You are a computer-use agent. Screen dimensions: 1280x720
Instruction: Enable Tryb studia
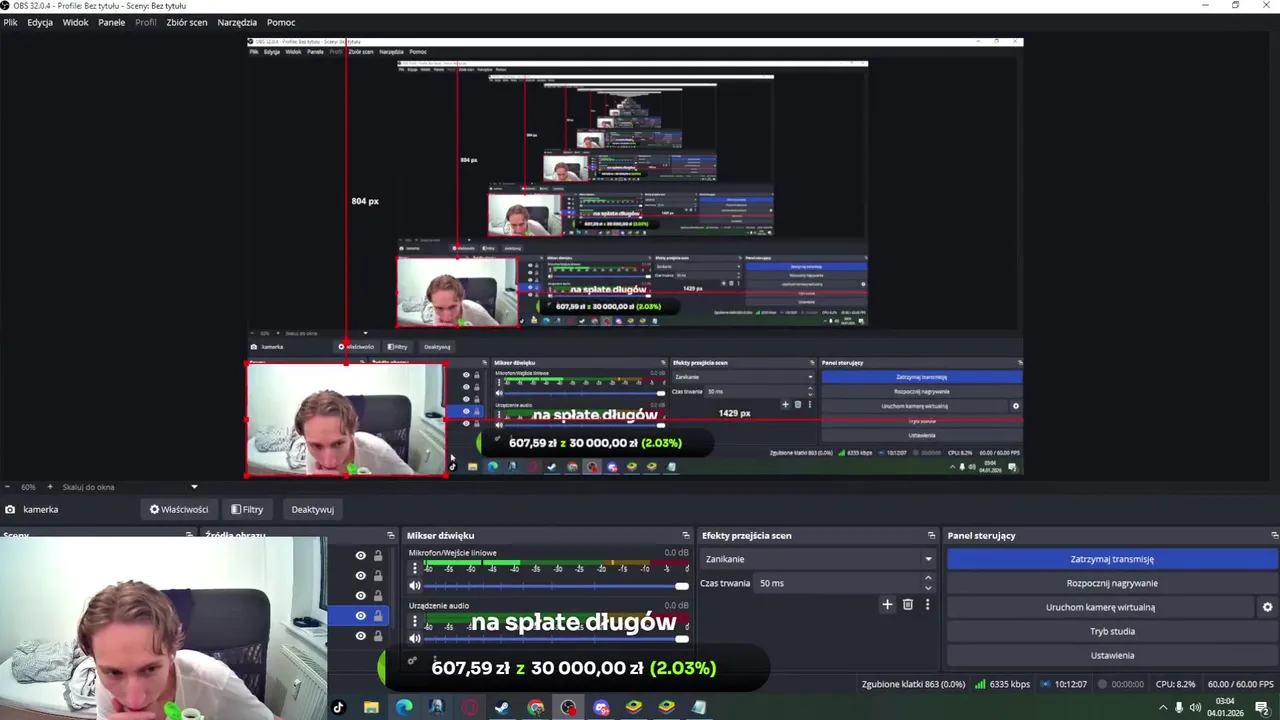click(x=1112, y=631)
